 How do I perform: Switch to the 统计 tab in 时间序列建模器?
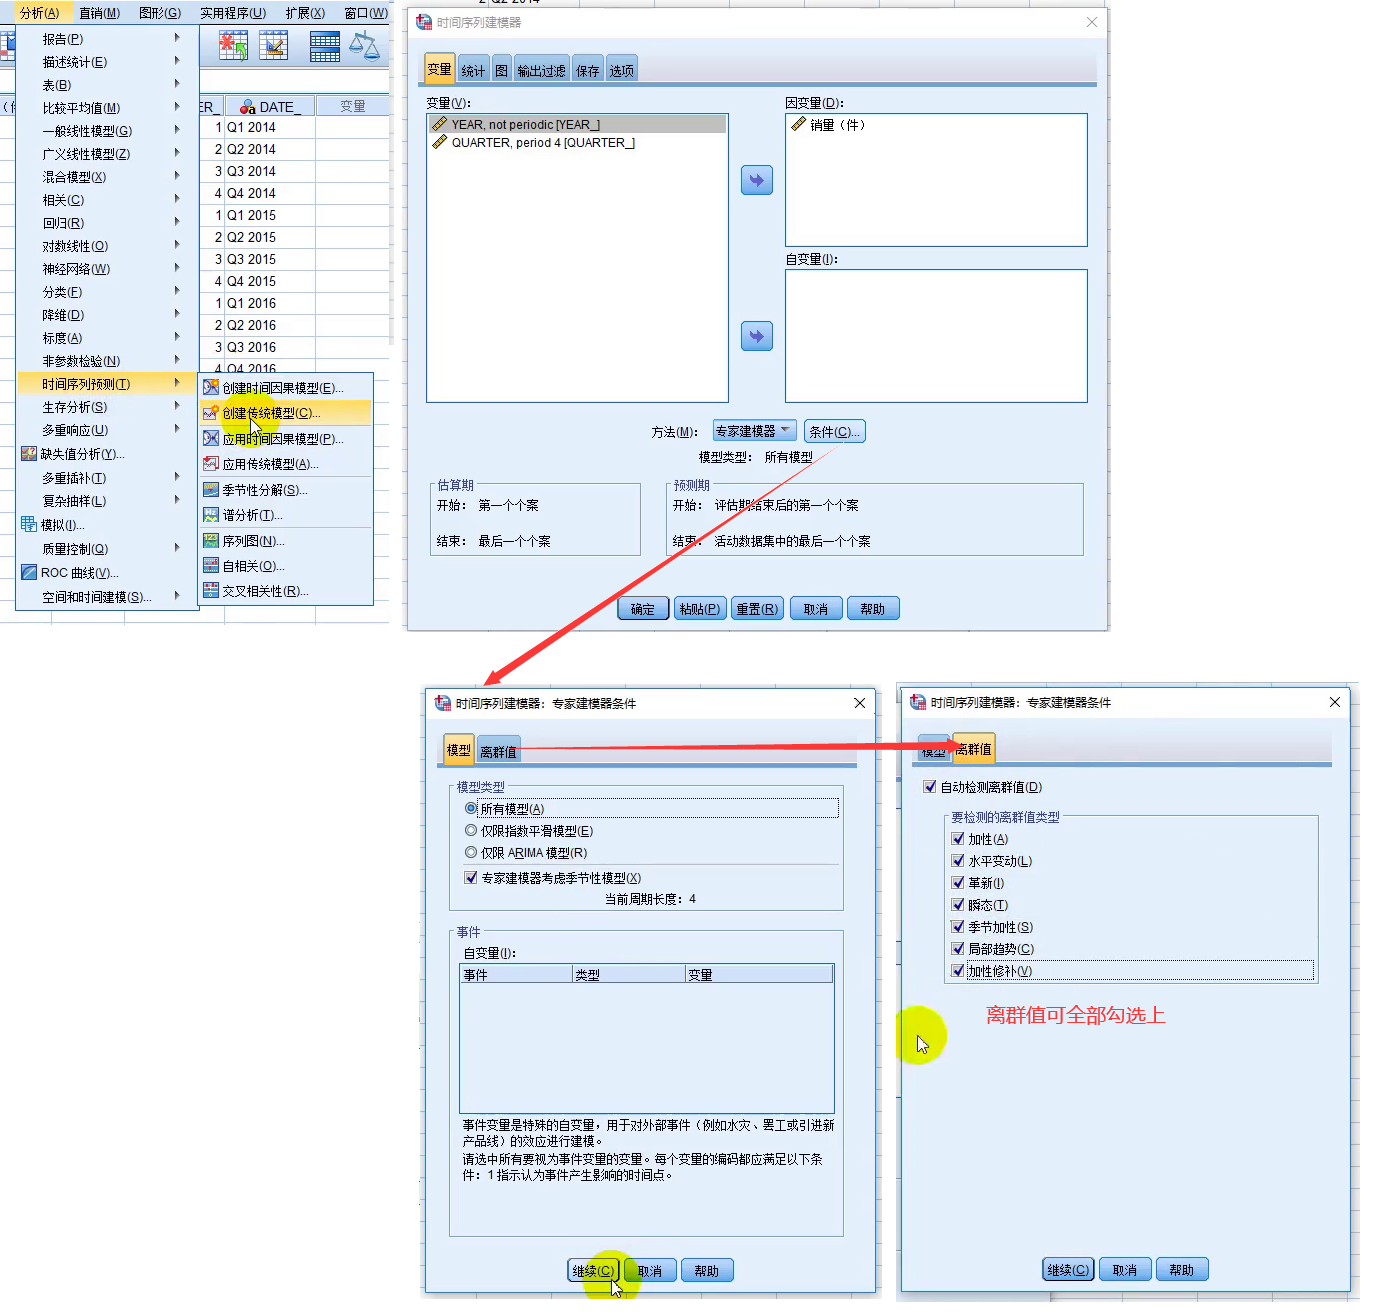click(x=473, y=70)
